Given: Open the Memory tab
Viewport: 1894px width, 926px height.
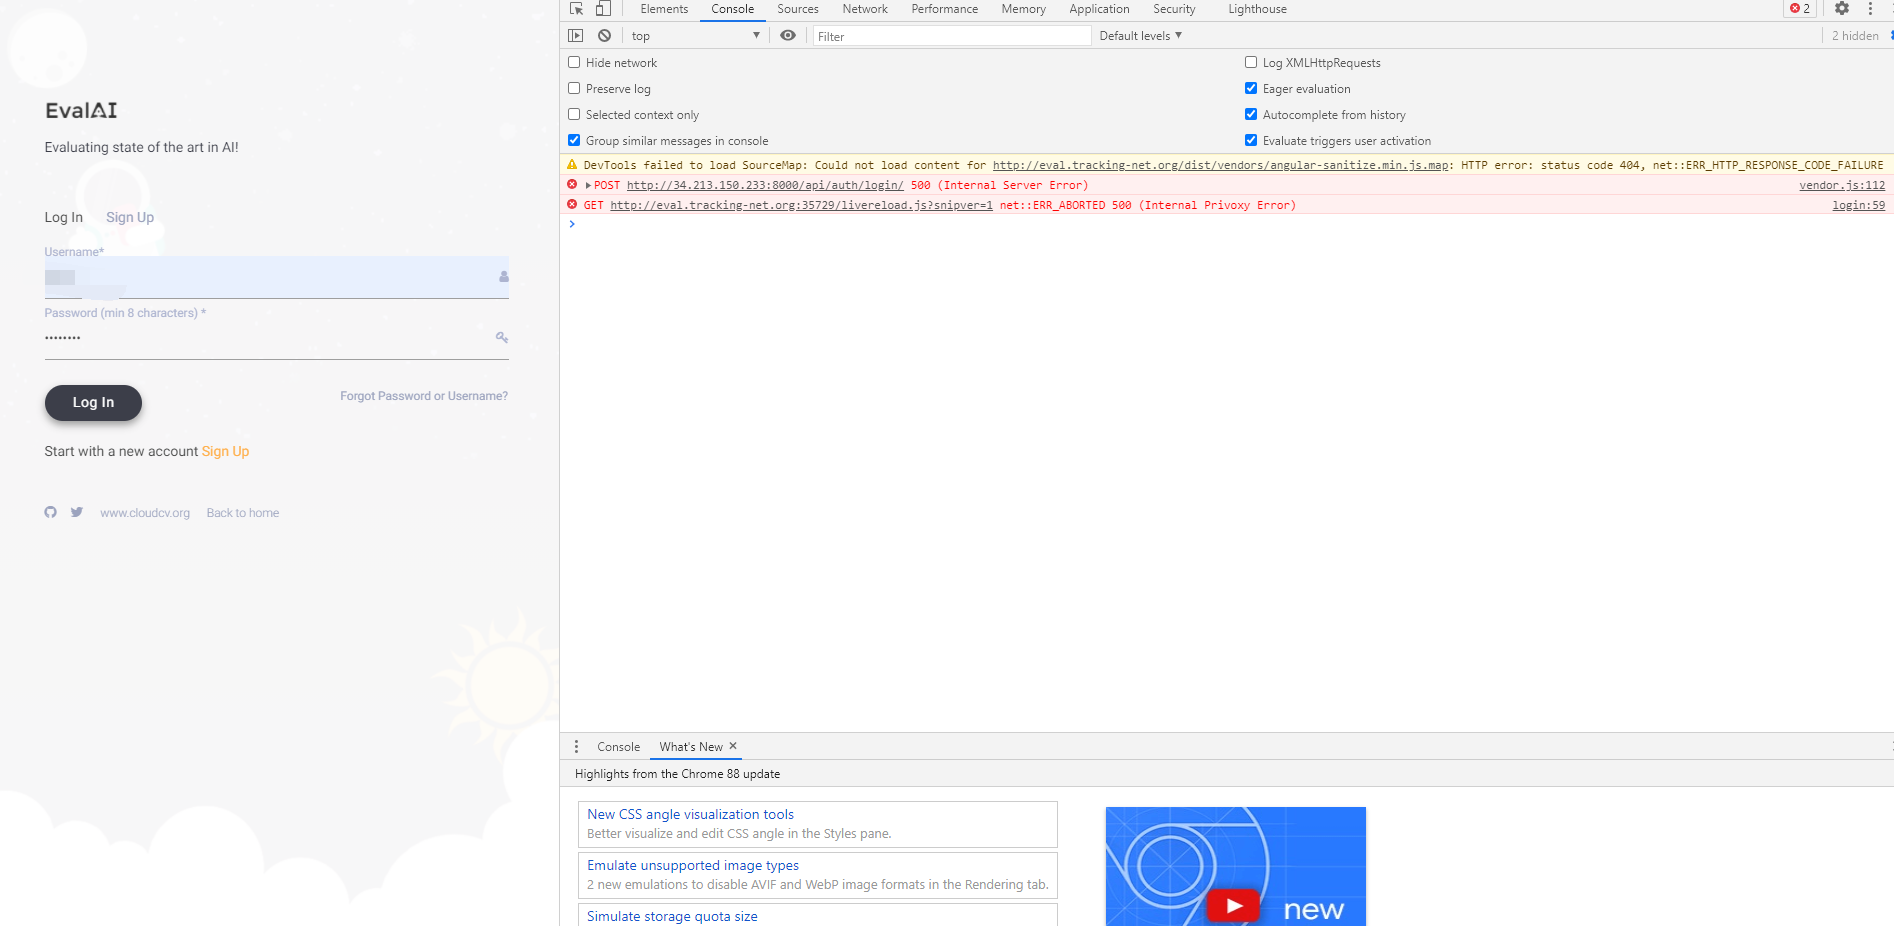Looking at the screenshot, I should click(x=1024, y=9).
